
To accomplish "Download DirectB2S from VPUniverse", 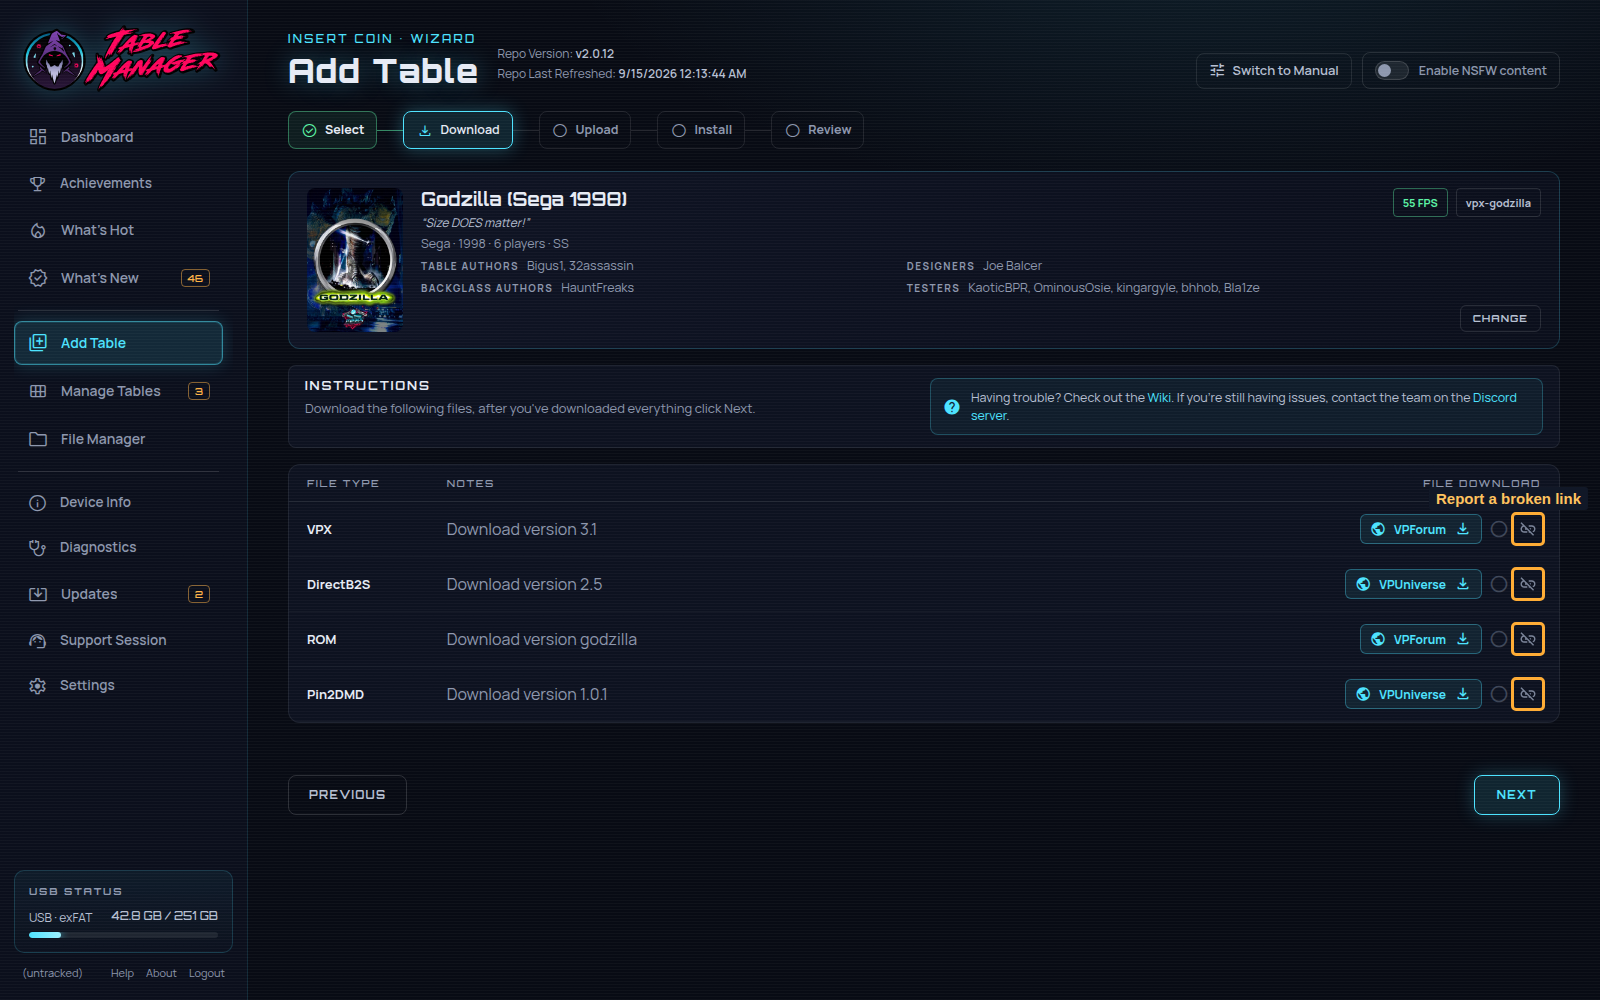I will click(x=1413, y=584).
